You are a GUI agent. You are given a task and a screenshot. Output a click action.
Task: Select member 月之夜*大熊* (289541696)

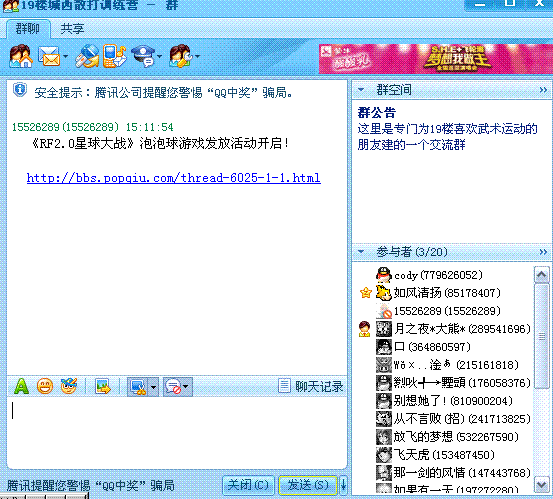click(x=444, y=329)
